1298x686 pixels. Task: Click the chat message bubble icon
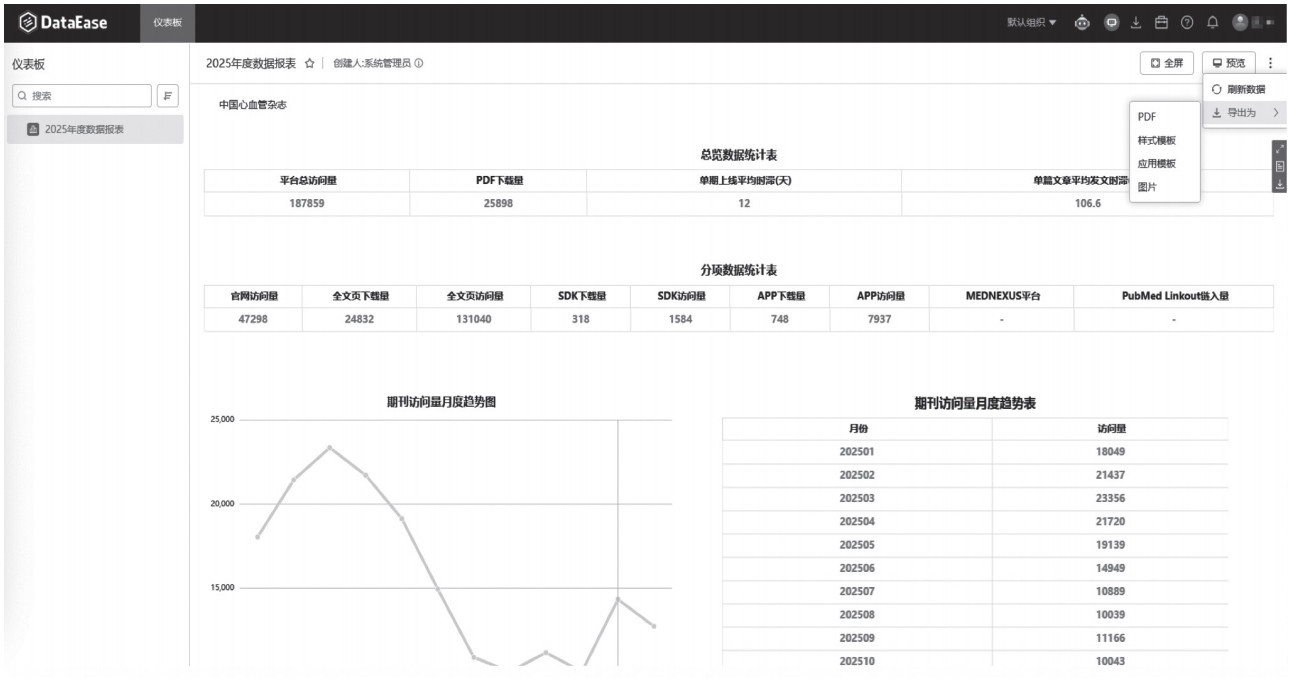(x=1111, y=22)
